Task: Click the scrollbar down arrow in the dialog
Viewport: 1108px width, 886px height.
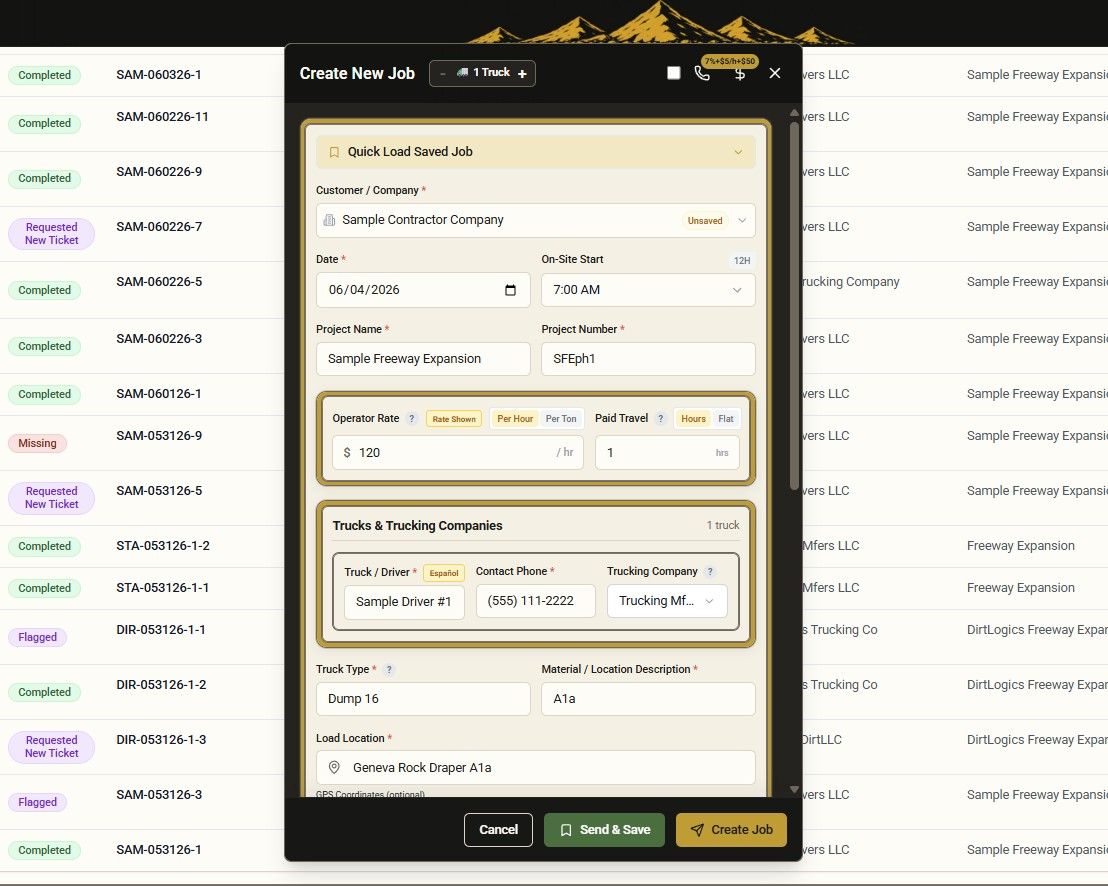Action: [794, 789]
